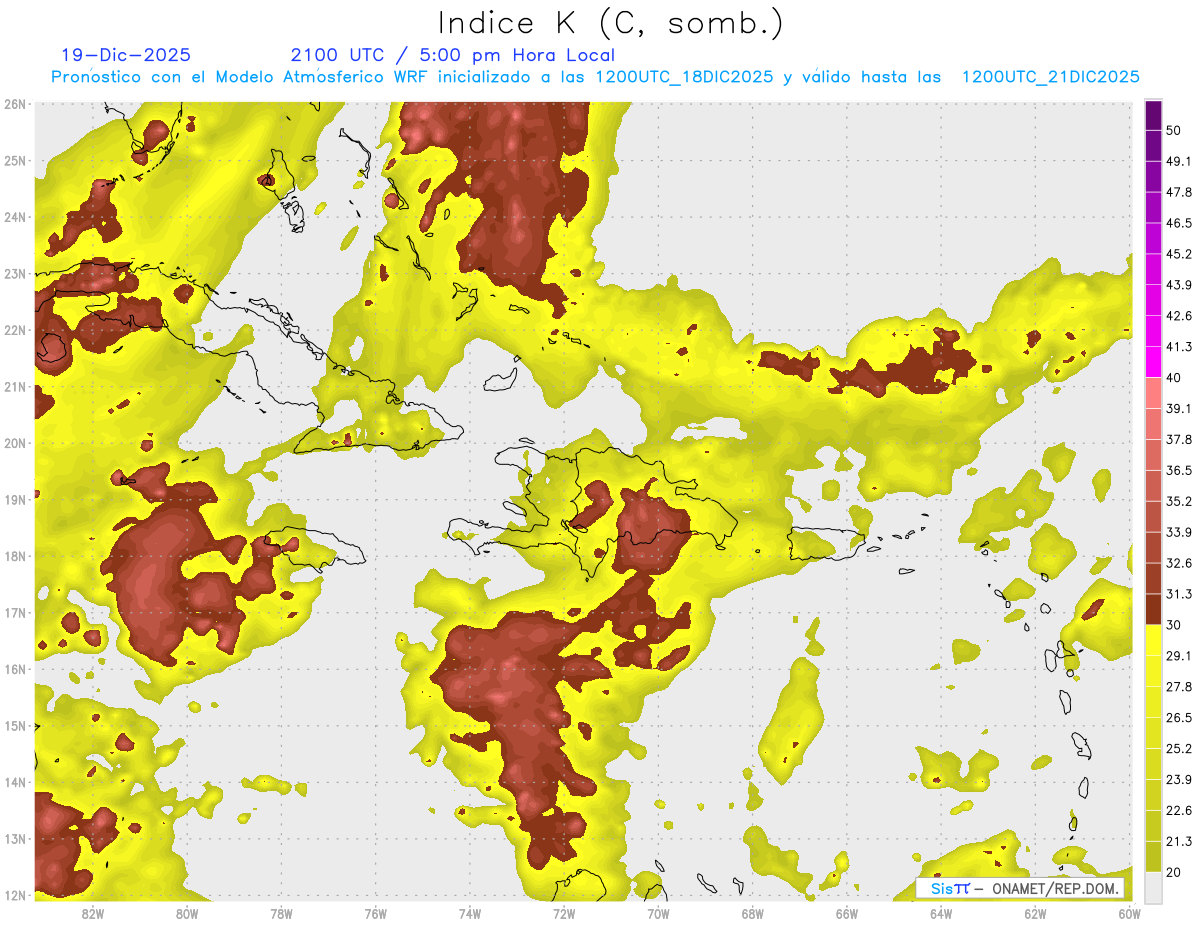Click the color scale value "47.8"

pos(1179,192)
